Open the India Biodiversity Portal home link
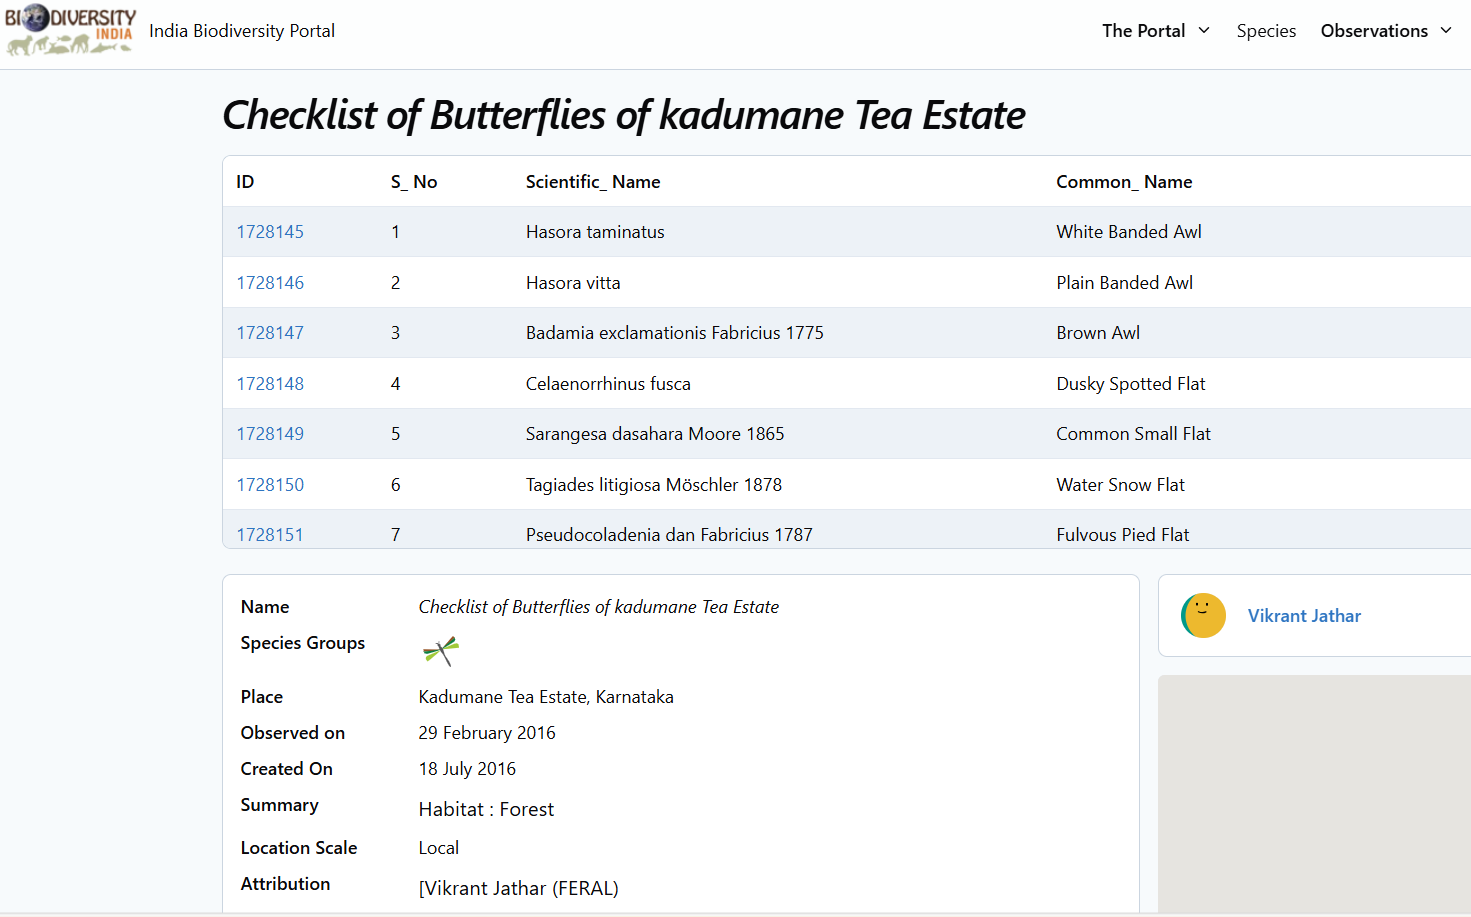The image size is (1471, 917). point(242,30)
